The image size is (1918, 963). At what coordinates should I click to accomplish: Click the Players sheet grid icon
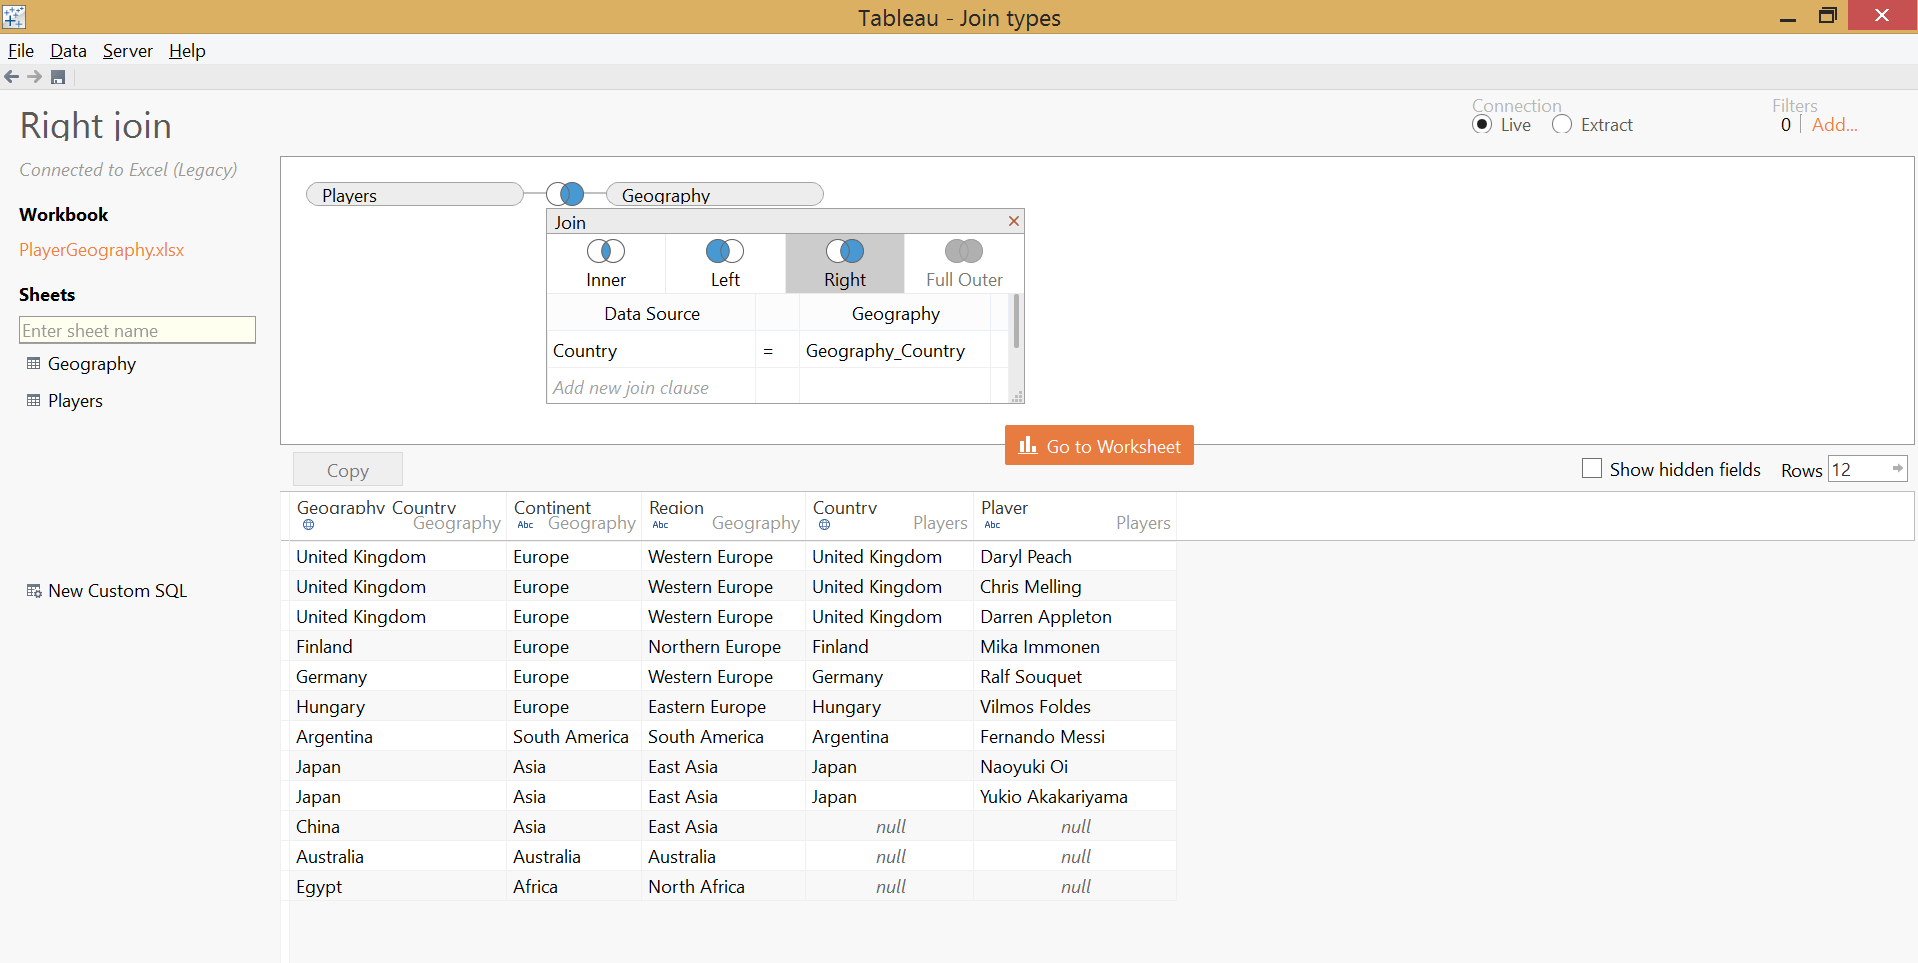point(32,400)
